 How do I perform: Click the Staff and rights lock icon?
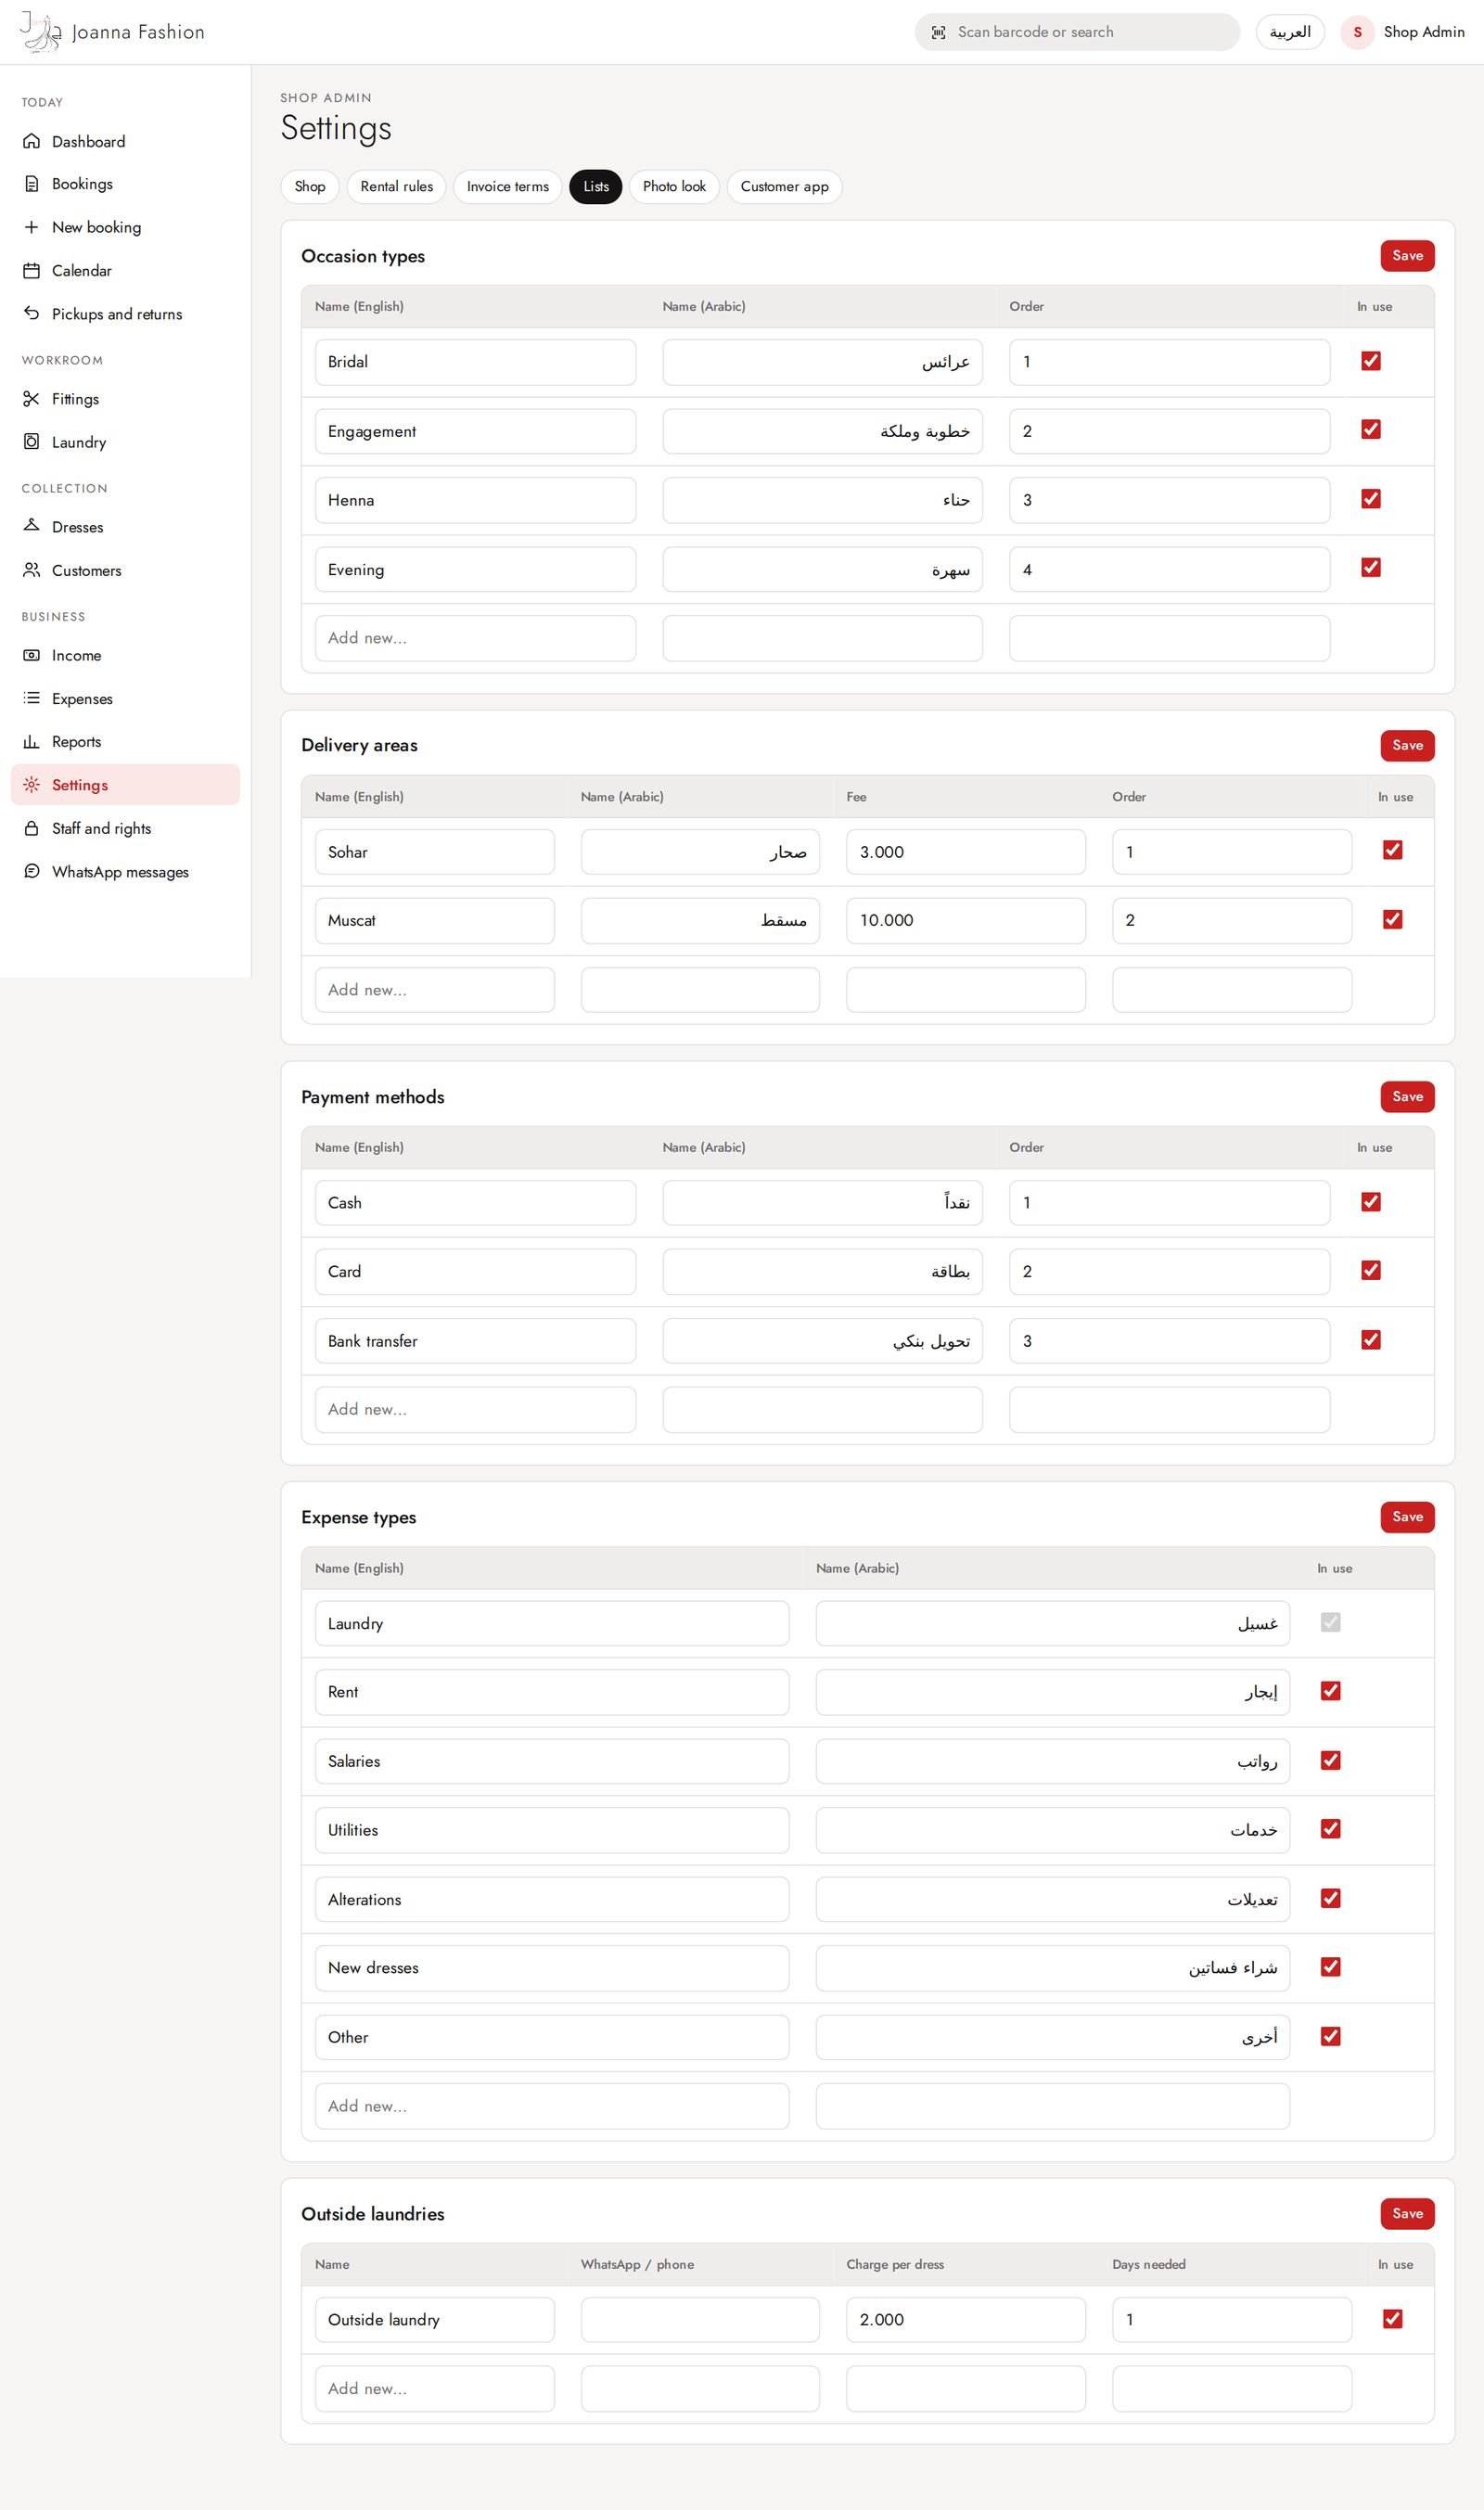point(32,828)
